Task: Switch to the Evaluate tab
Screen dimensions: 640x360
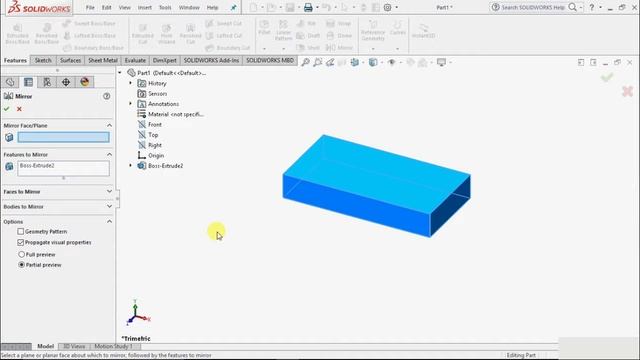Action: click(135, 60)
